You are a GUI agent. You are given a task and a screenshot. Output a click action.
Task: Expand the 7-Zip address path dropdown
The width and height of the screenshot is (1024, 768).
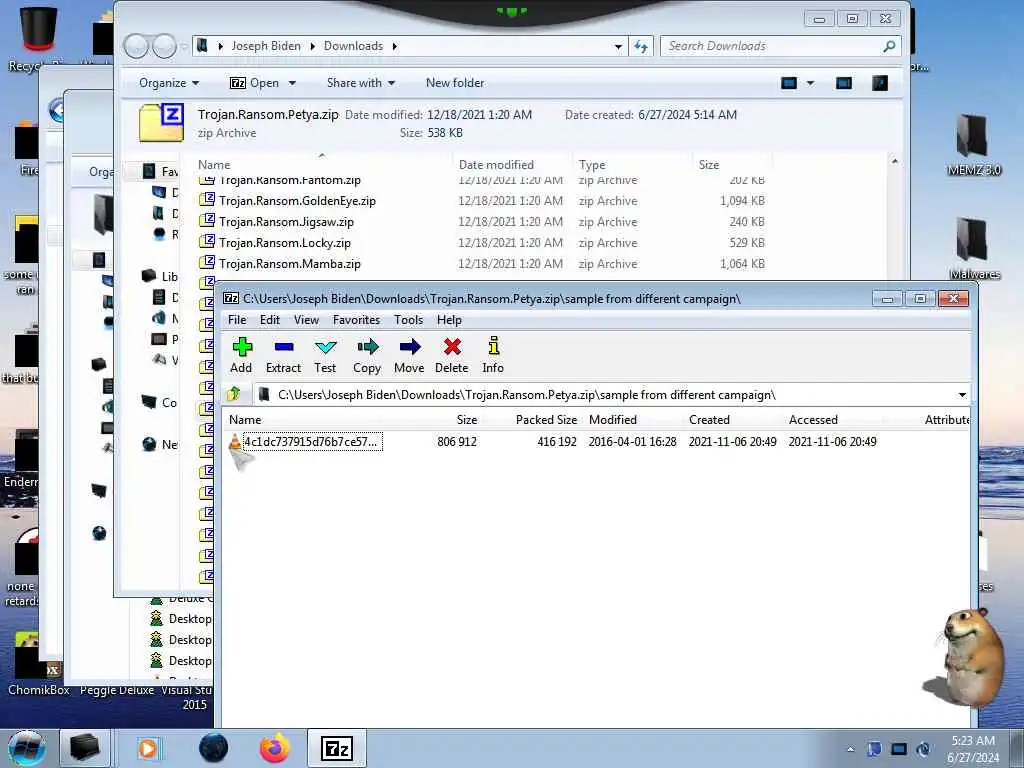[962, 395]
